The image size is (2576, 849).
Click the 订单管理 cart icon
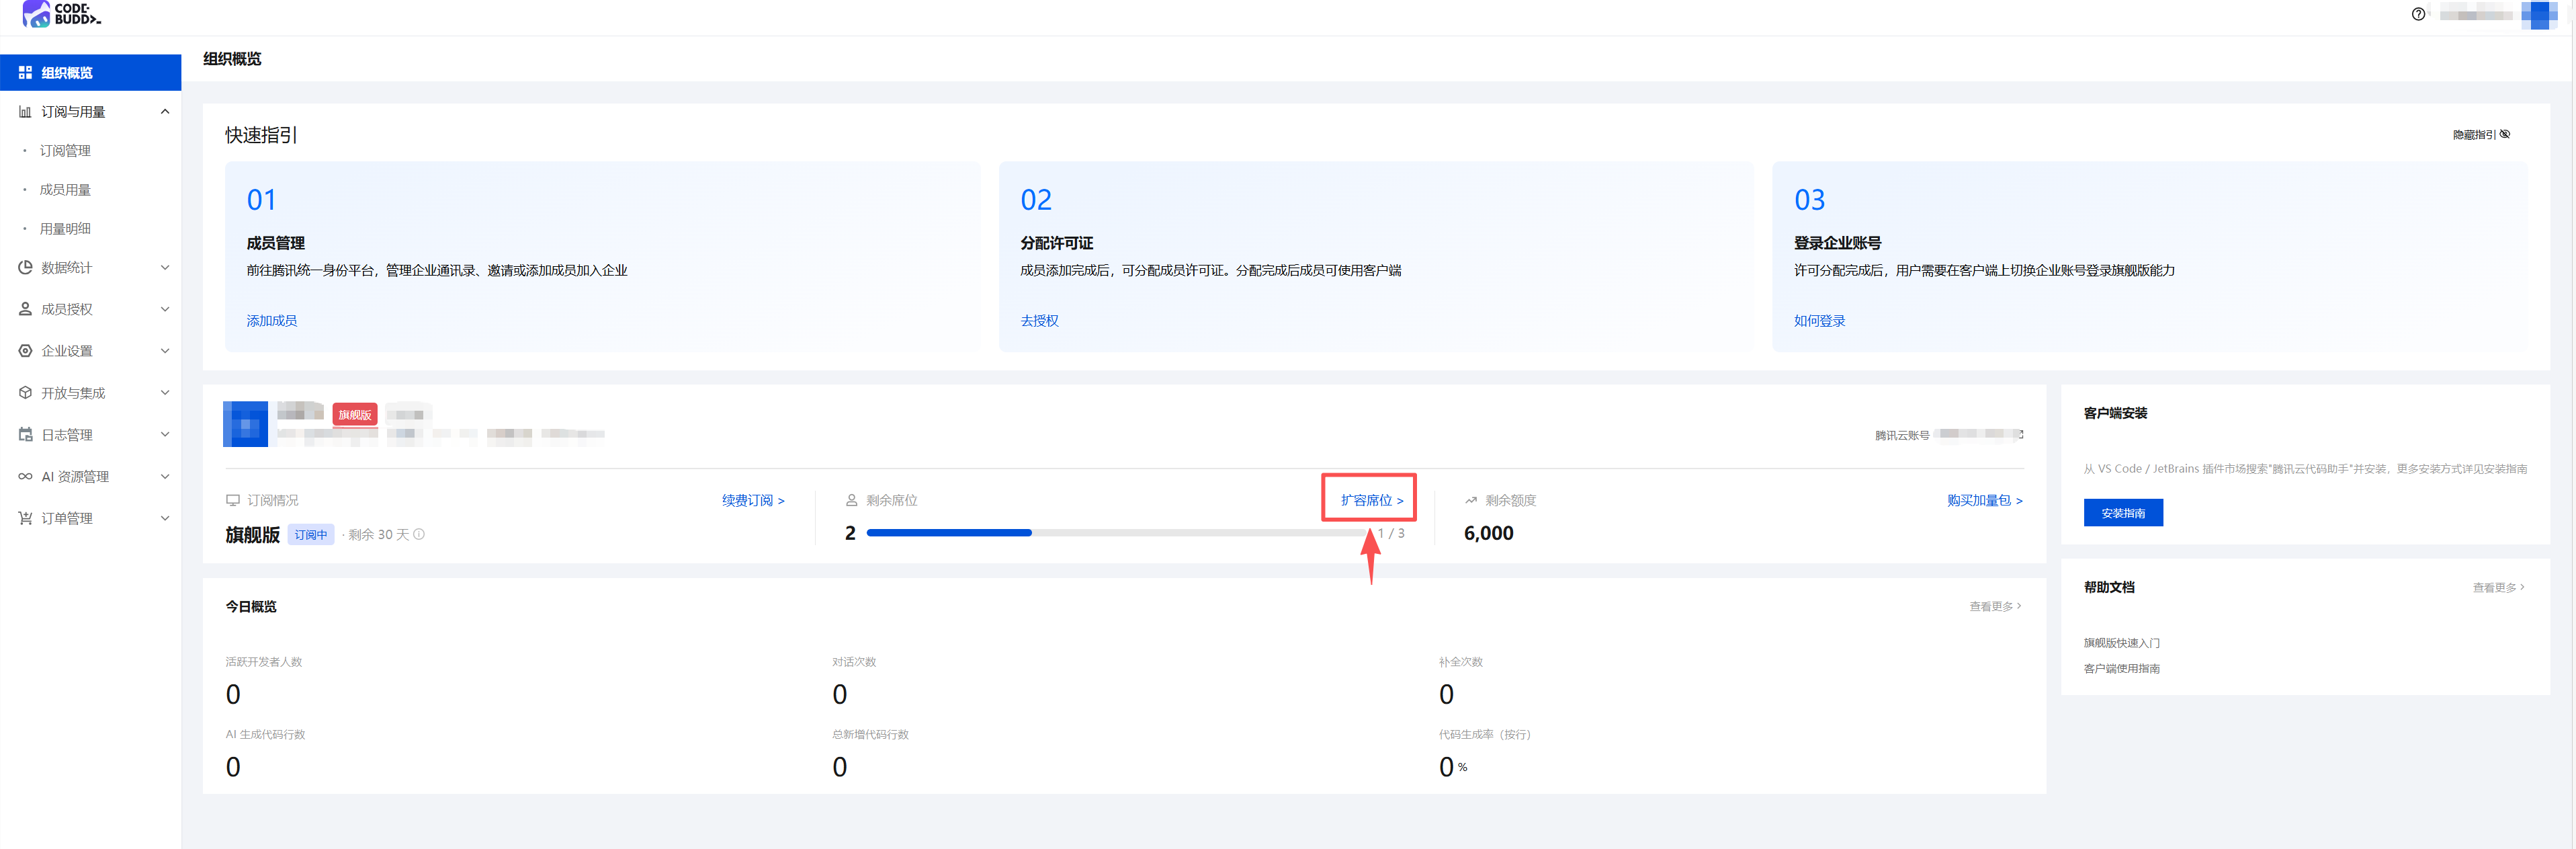coord(25,518)
